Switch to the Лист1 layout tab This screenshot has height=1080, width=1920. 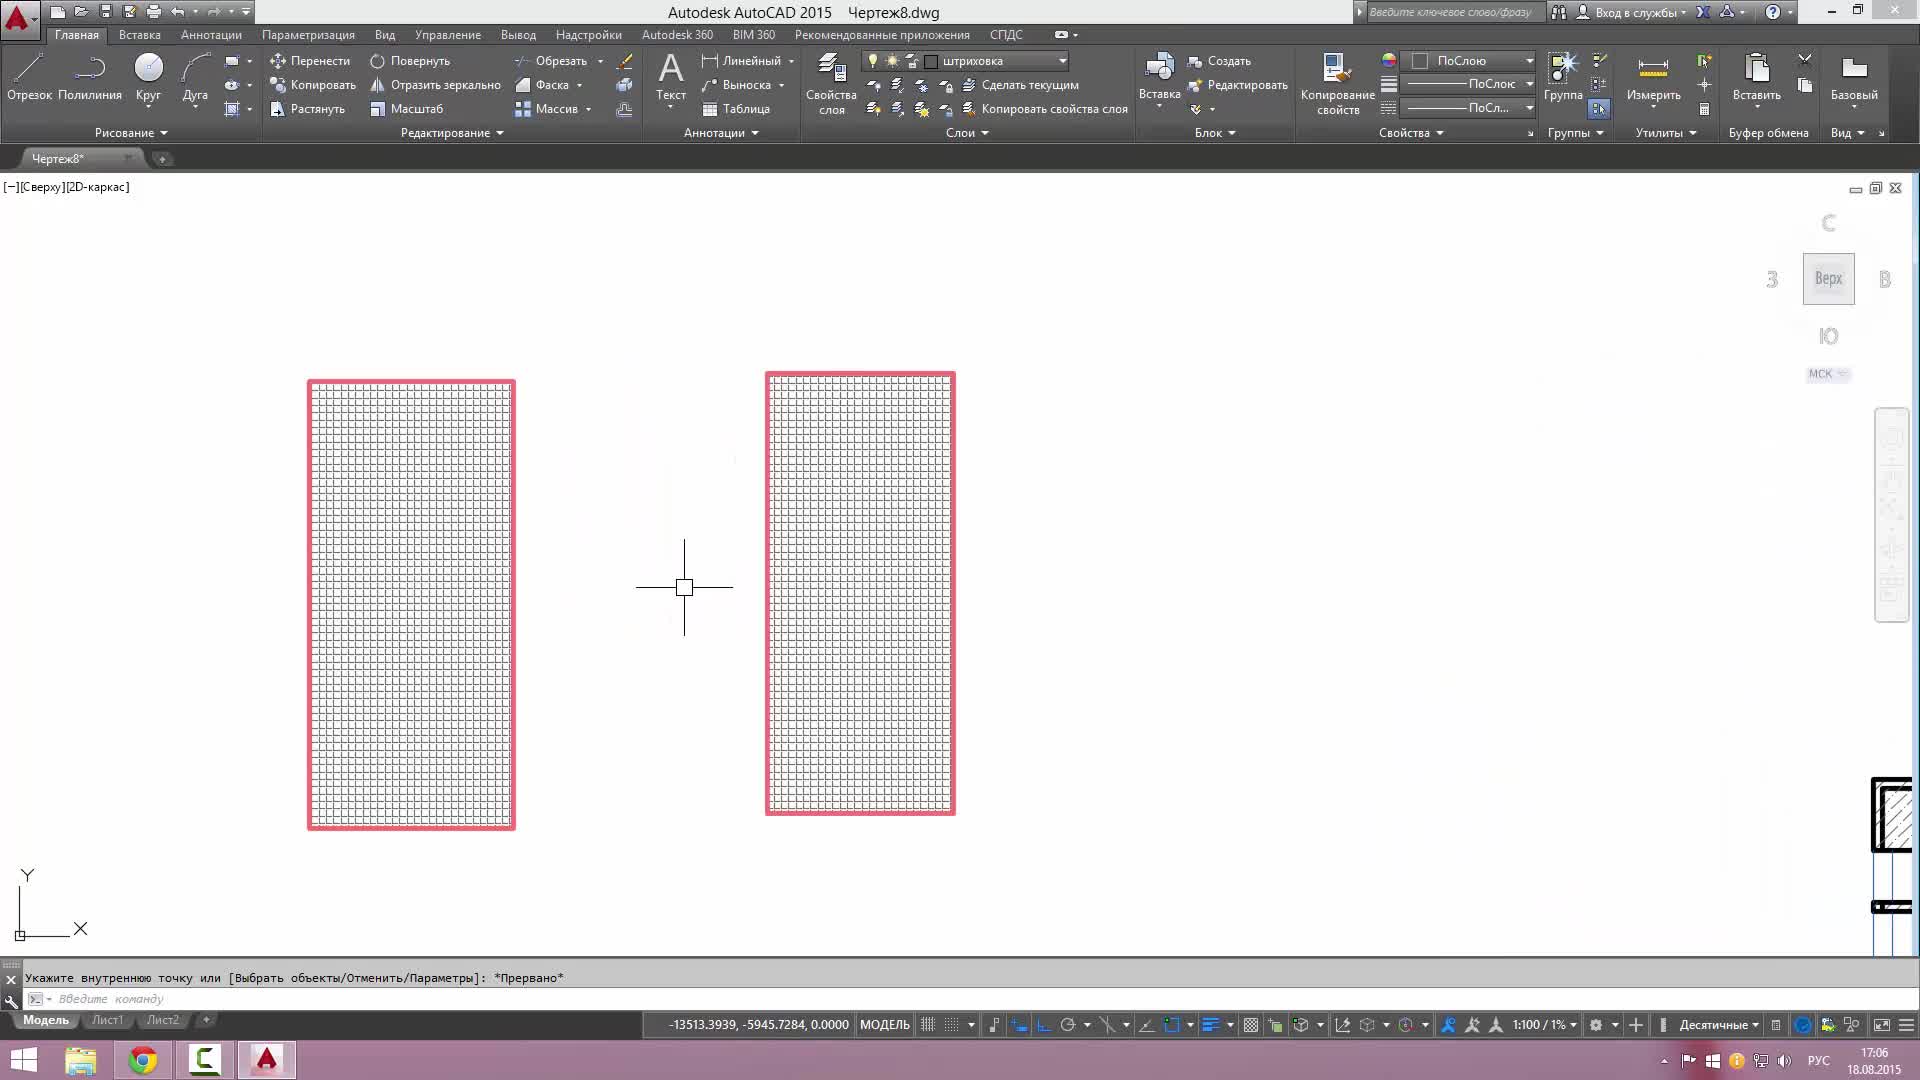pyautogui.click(x=107, y=1021)
